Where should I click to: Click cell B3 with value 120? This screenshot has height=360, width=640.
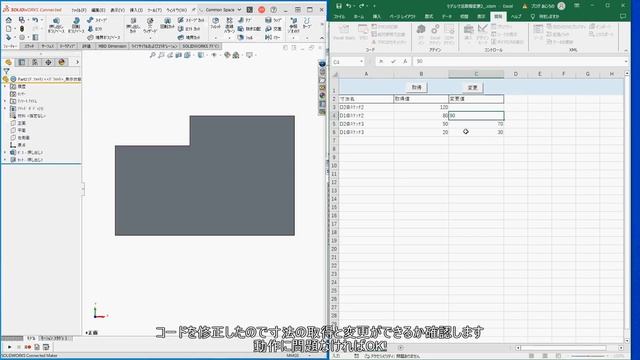point(421,107)
